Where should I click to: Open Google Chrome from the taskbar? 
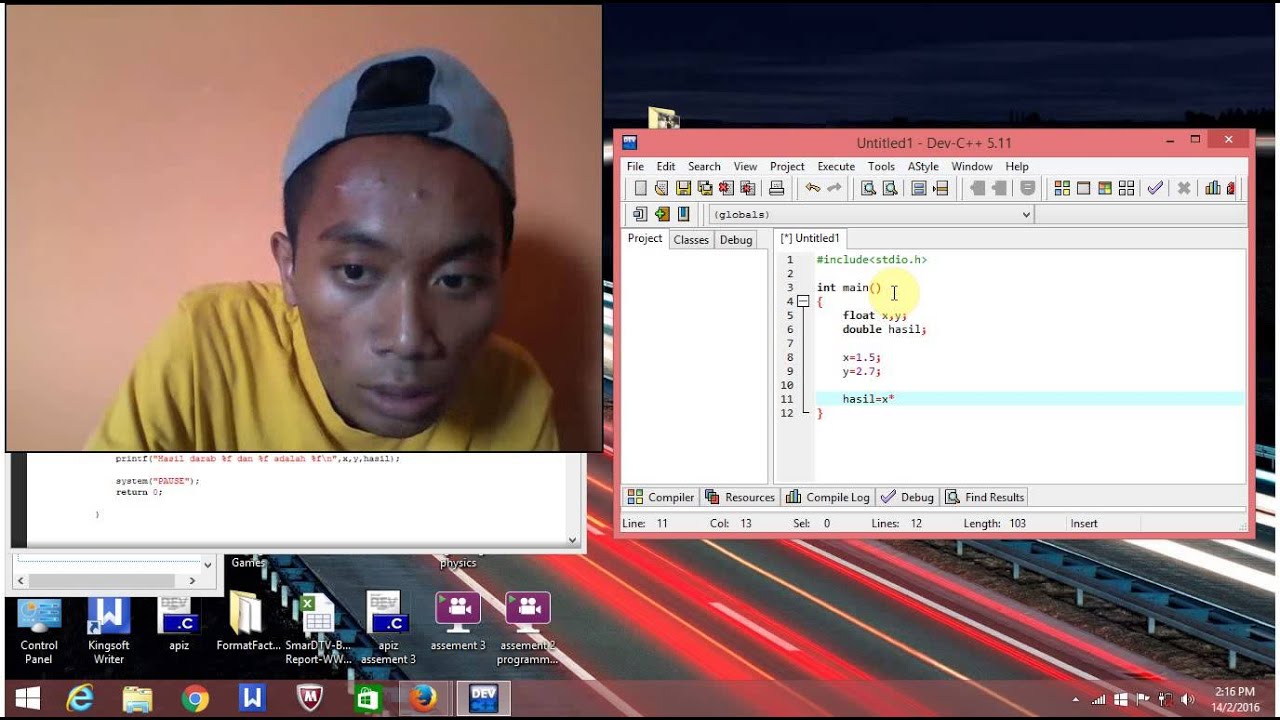(x=195, y=699)
